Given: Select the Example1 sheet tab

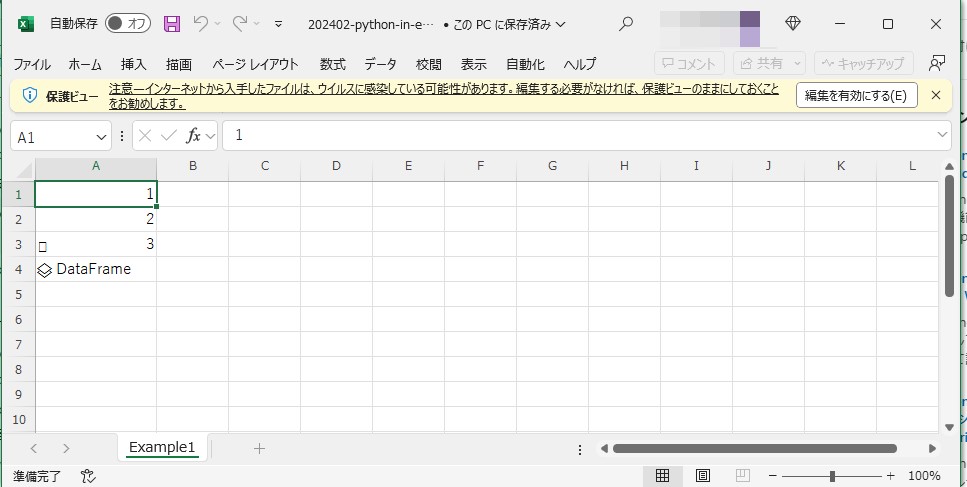Looking at the screenshot, I should tap(162, 448).
